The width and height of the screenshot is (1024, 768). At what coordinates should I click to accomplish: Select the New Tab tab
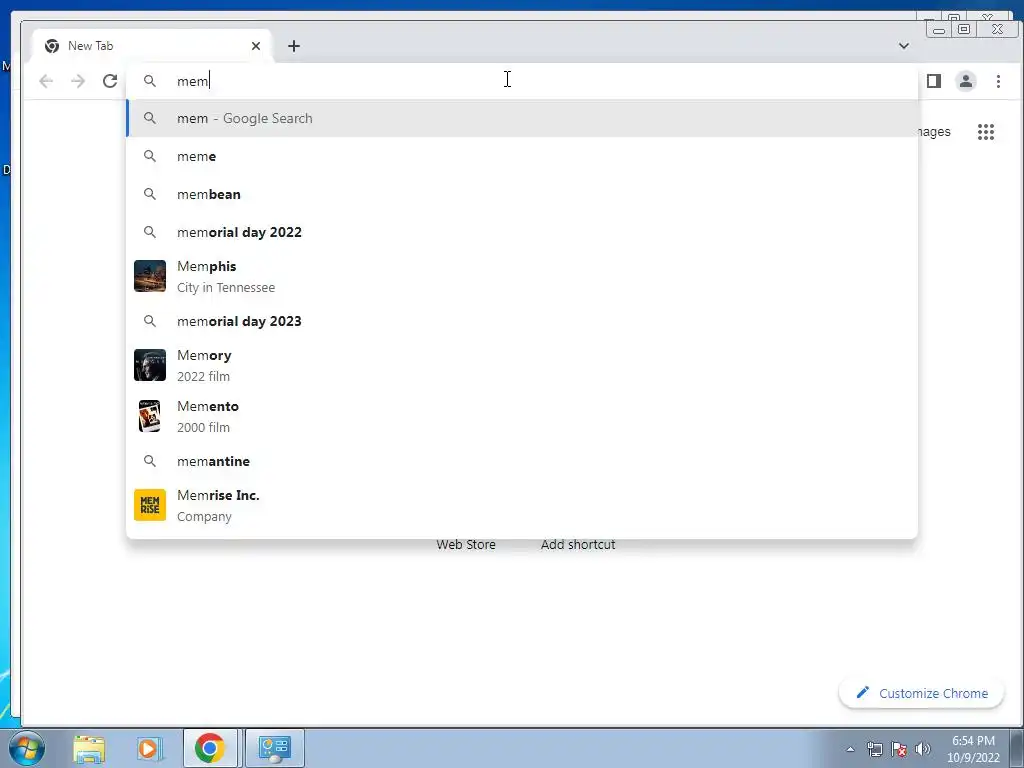click(x=152, y=46)
